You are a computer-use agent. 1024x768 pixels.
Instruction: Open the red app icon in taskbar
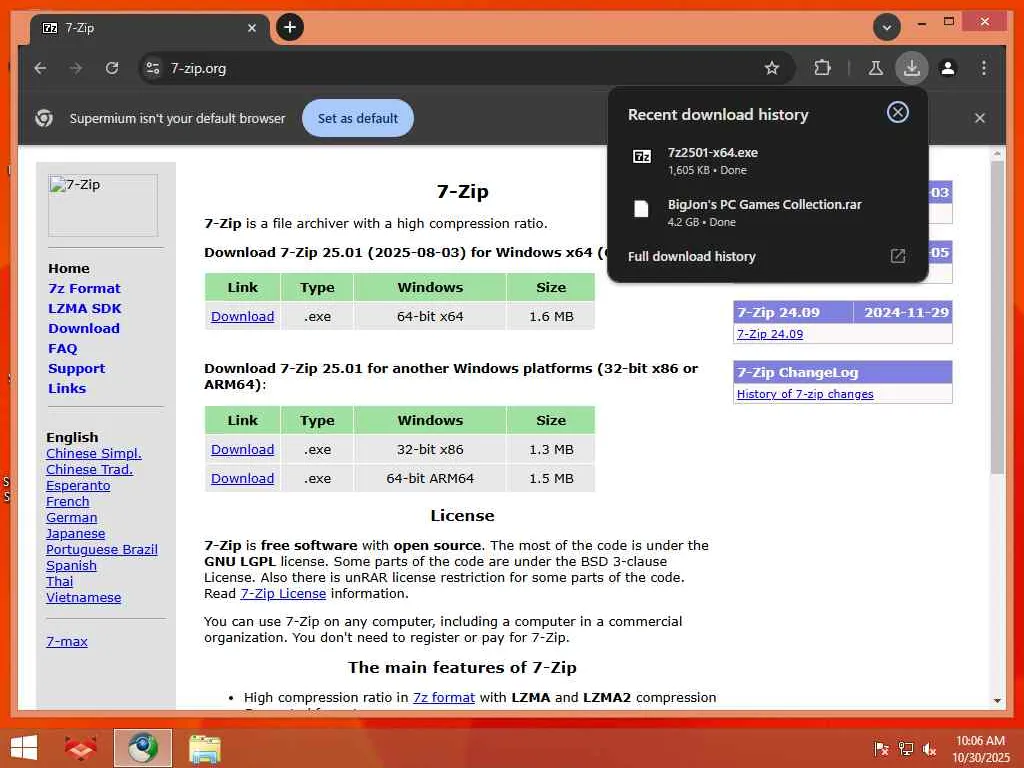tap(80, 748)
